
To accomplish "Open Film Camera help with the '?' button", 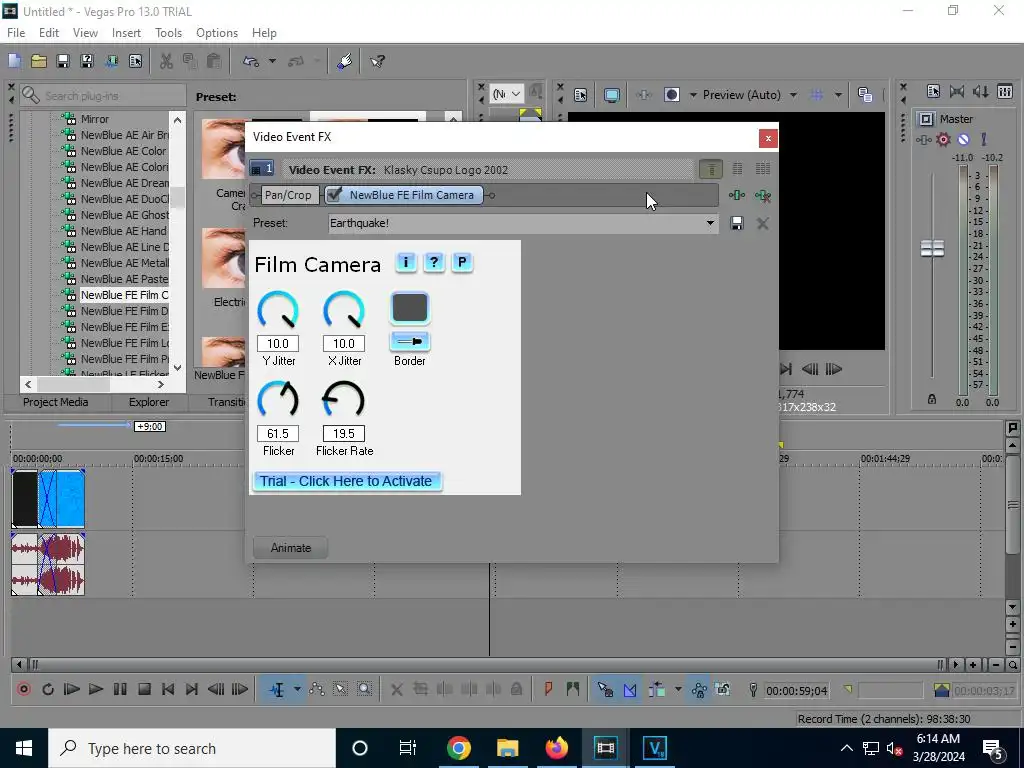I will (x=434, y=263).
